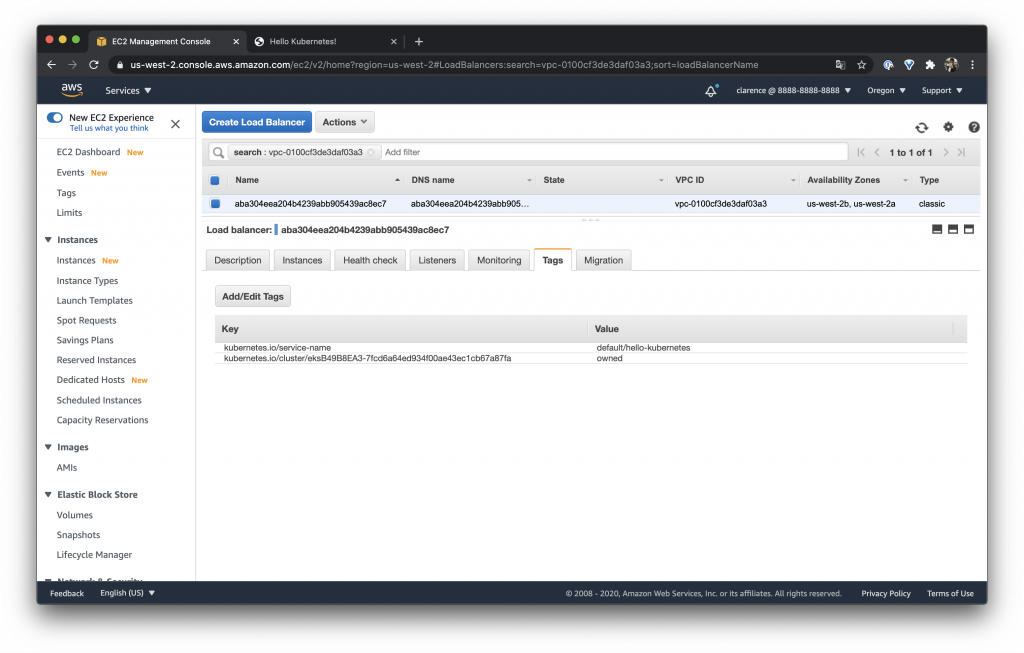Click the browser profile avatar
Image resolution: width=1024 pixels, height=653 pixels.
coord(951,65)
